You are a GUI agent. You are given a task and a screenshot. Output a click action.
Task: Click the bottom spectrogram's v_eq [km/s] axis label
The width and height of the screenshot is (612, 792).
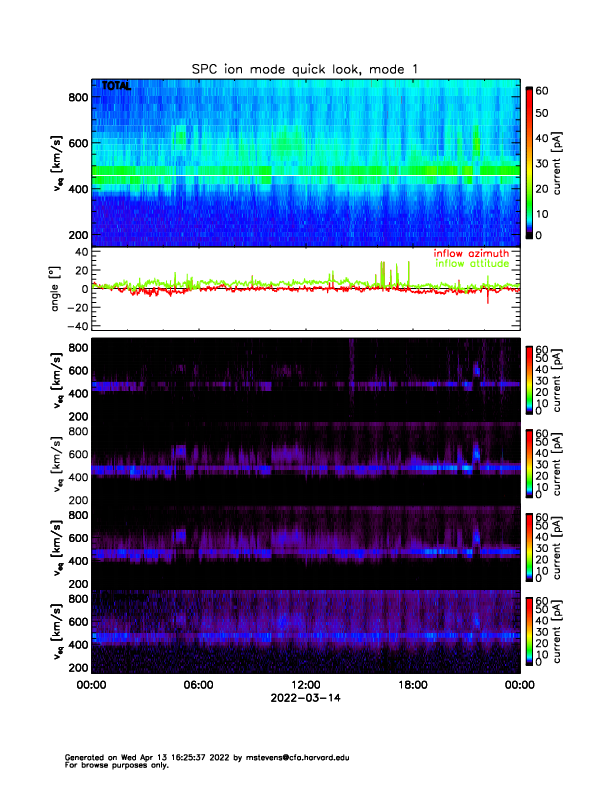click(x=58, y=630)
